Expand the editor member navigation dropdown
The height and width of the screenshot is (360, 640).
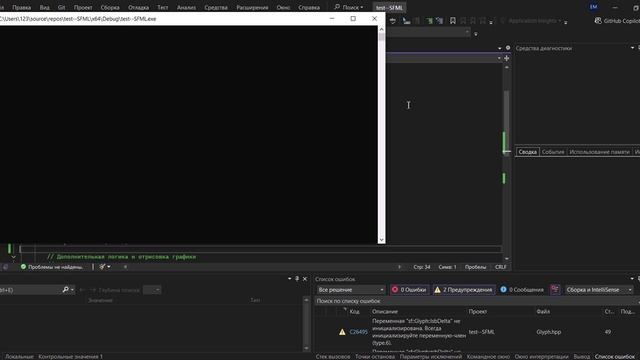[499, 58]
